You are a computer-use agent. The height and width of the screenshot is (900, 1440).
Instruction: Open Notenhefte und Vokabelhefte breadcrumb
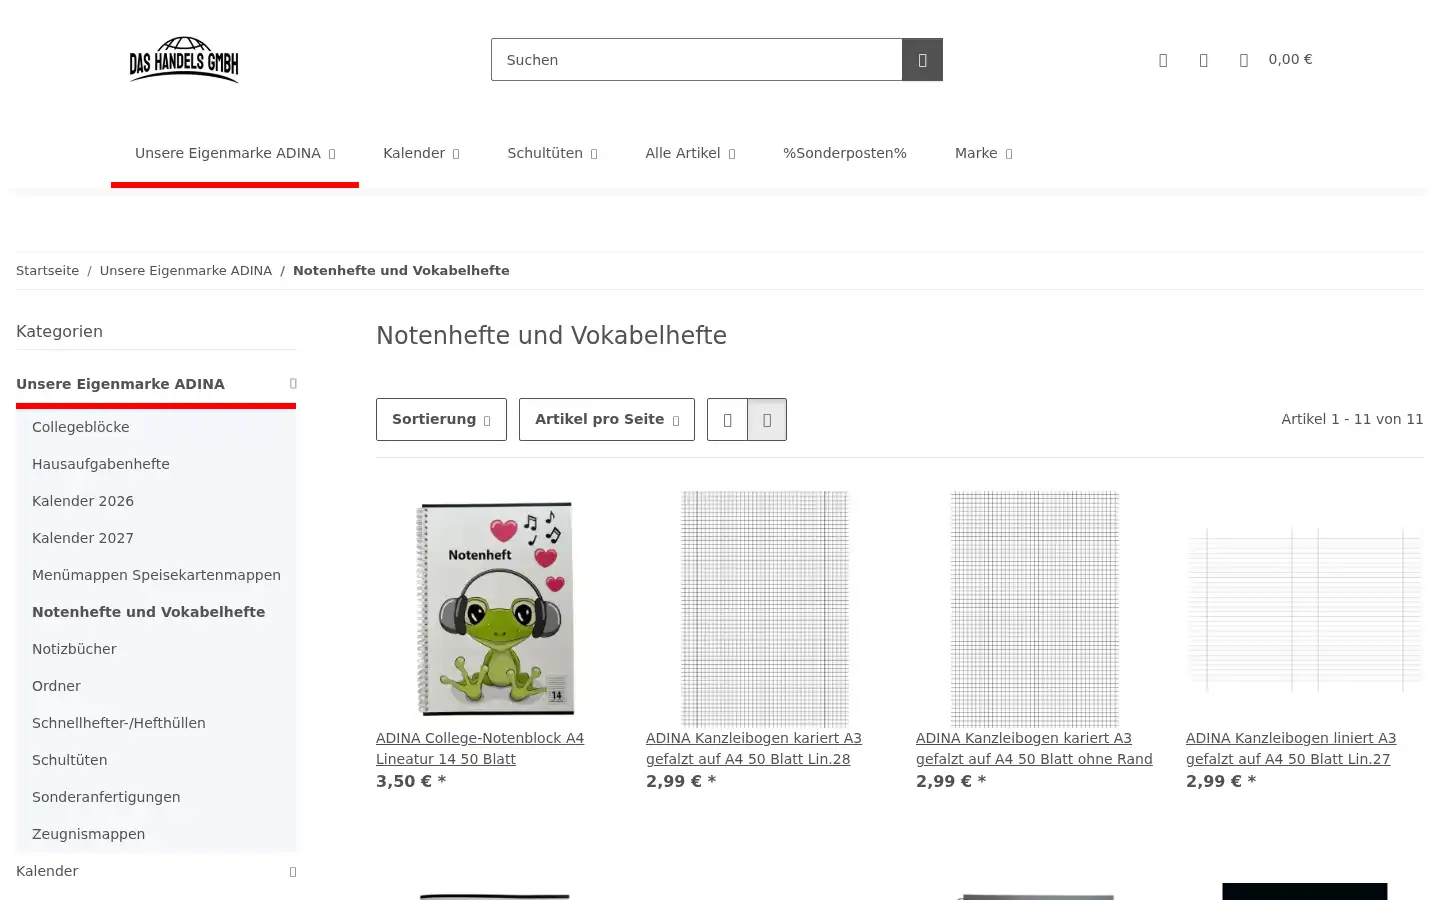click(x=401, y=271)
